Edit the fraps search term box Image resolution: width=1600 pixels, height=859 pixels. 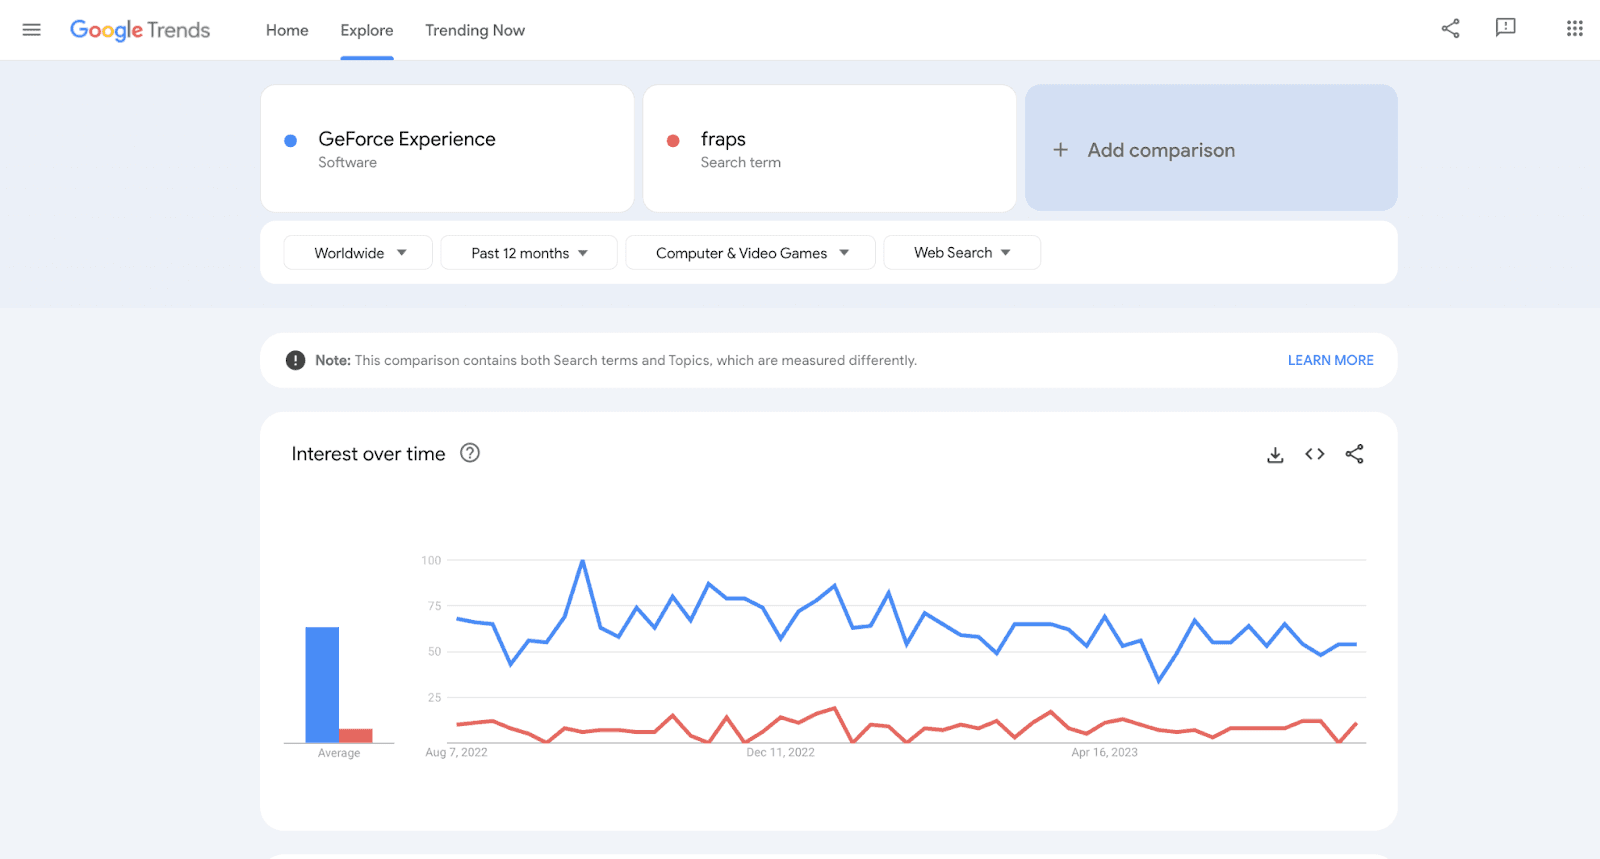click(829, 148)
